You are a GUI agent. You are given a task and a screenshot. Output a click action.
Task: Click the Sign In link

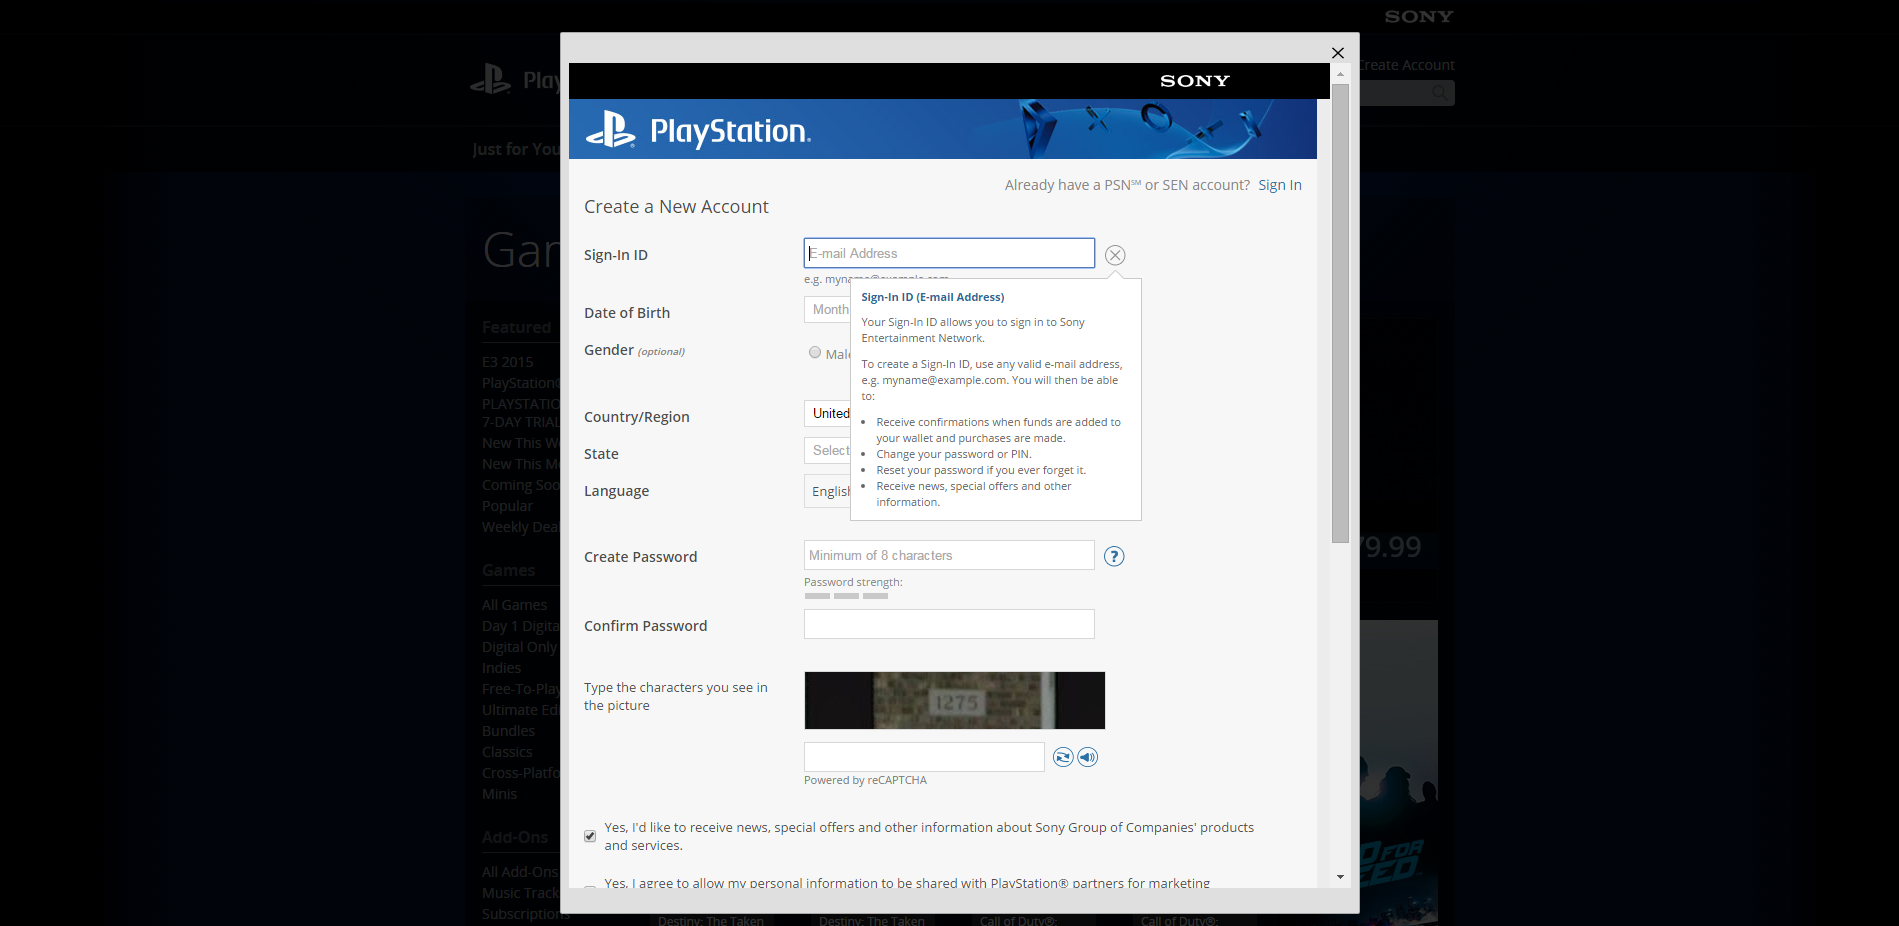[x=1280, y=185]
